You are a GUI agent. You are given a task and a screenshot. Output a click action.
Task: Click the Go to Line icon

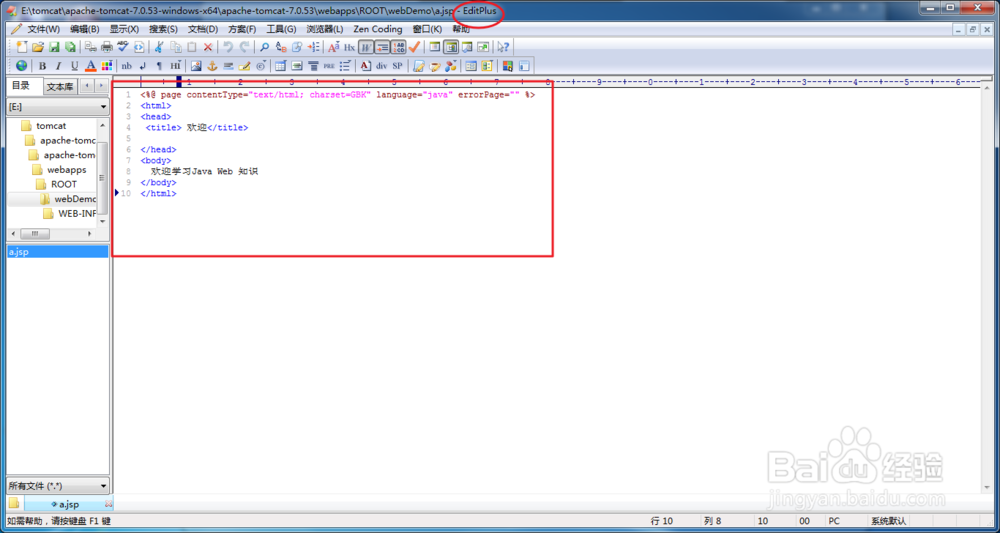click(x=313, y=47)
